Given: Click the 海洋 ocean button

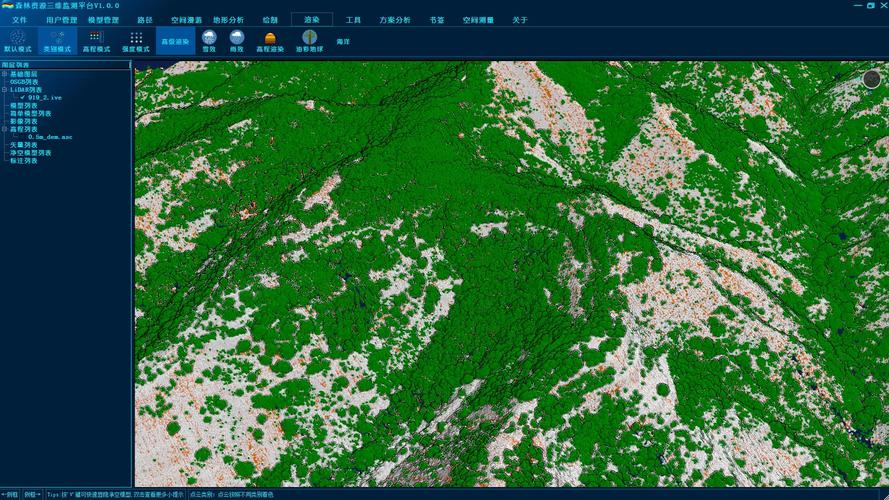Looking at the screenshot, I should click(x=343, y=42).
